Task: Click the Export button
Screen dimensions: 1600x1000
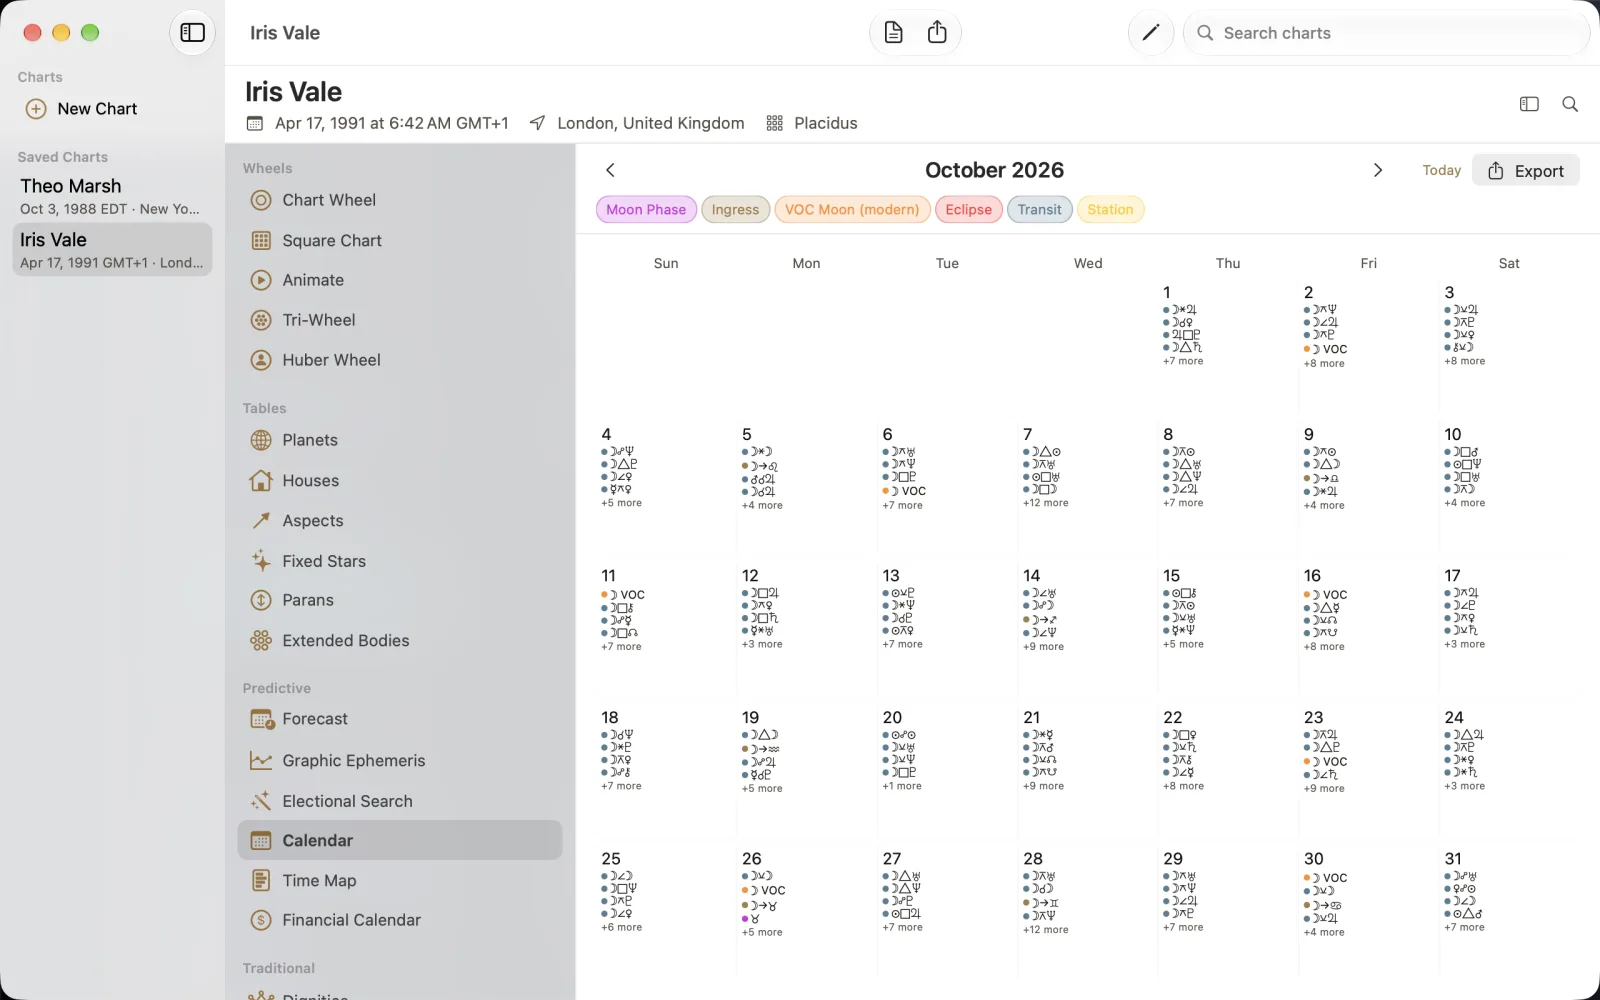Action: (1526, 170)
